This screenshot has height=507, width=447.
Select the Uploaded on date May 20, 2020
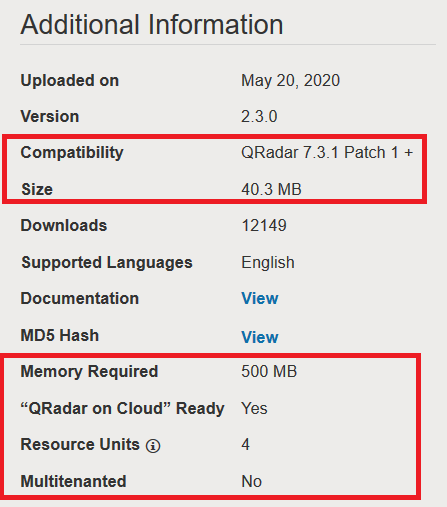point(290,81)
